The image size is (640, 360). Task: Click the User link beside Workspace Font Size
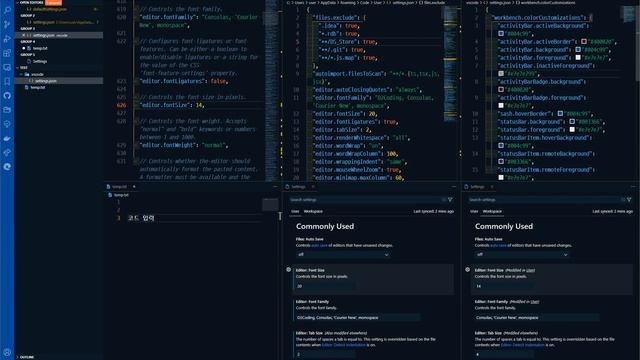click(530, 270)
